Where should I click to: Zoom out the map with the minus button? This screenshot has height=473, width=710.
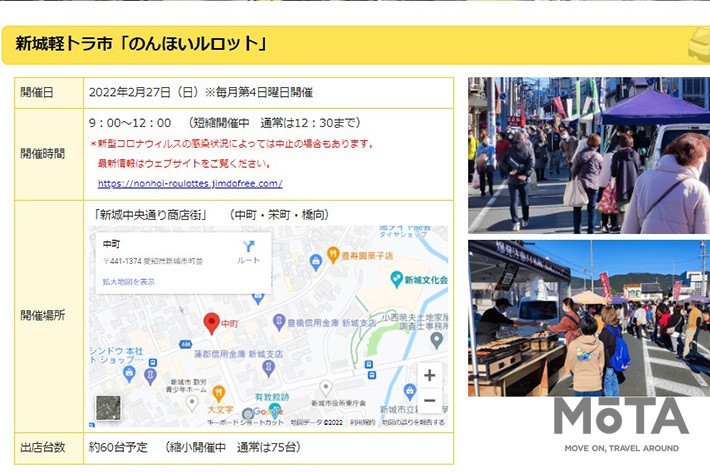(x=429, y=401)
